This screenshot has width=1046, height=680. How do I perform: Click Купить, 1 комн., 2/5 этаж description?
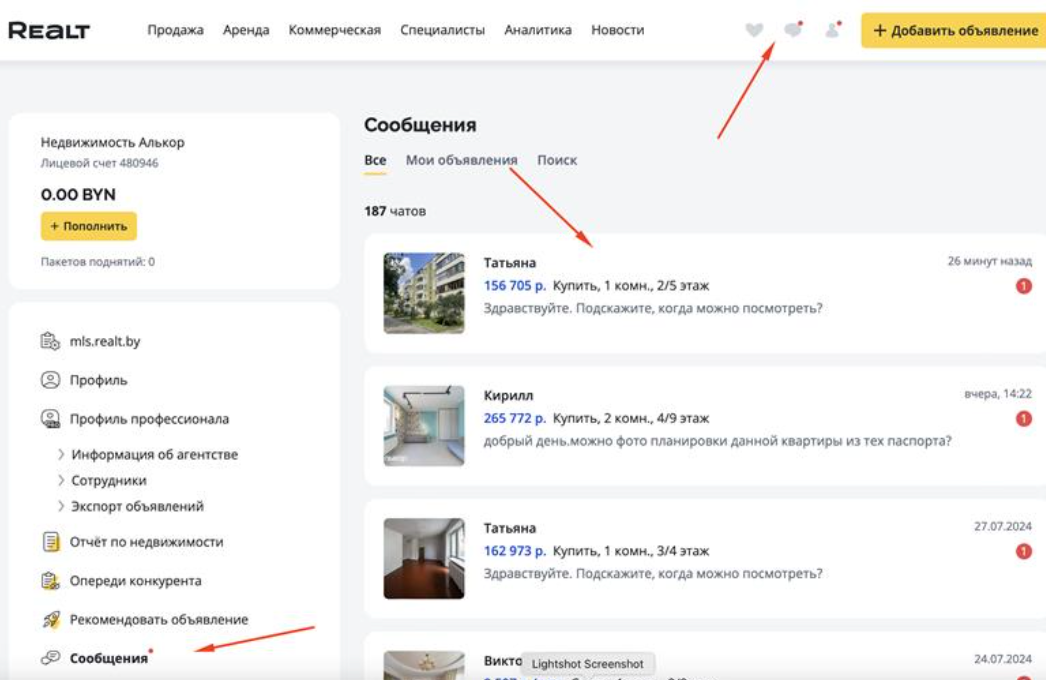pyautogui.click(x=631, y=286)
